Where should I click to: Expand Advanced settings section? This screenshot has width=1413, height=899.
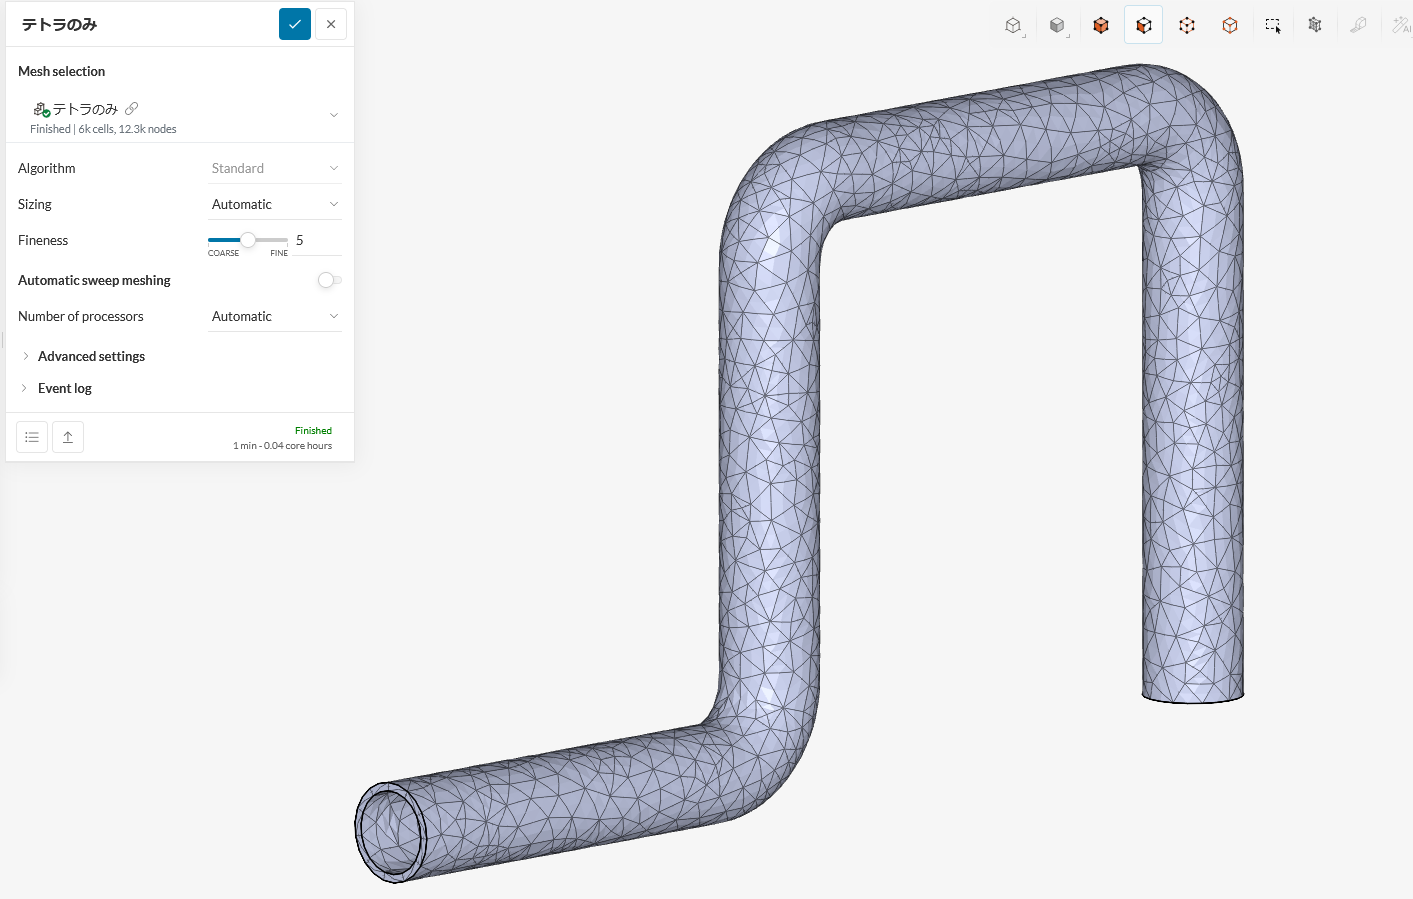point(91,356)
